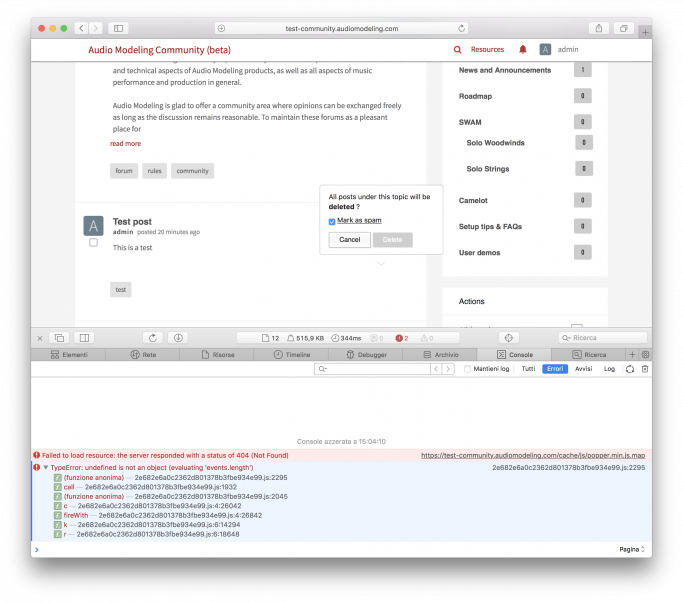Image resolution: width=683 pixels, height=602 pixels.
Task: Open the Elementi tab
Action: pos(69,355)
